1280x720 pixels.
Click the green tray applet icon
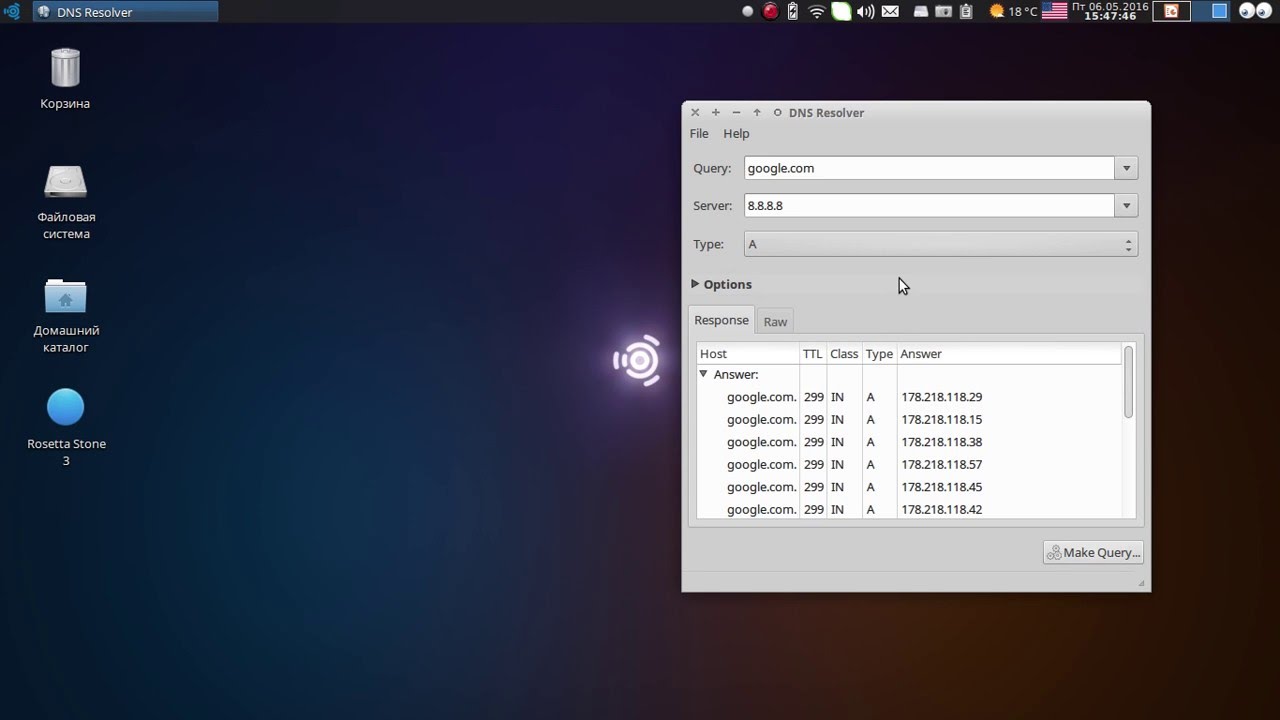[842, 12]
